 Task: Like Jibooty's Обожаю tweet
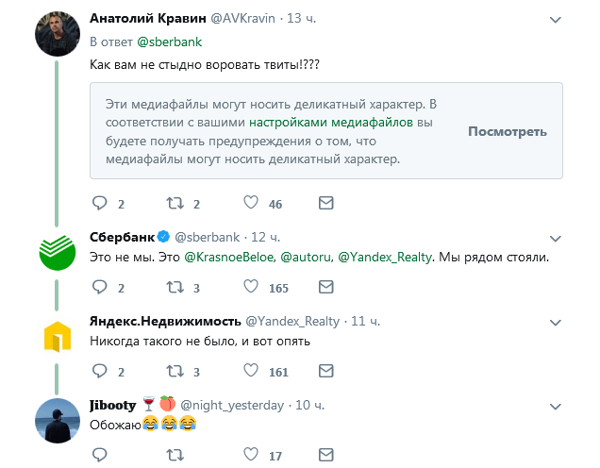250,455
